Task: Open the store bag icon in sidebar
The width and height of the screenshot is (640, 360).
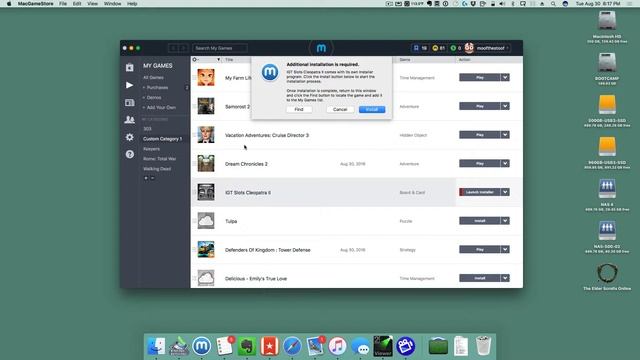Action: click(x=129, y=67)
